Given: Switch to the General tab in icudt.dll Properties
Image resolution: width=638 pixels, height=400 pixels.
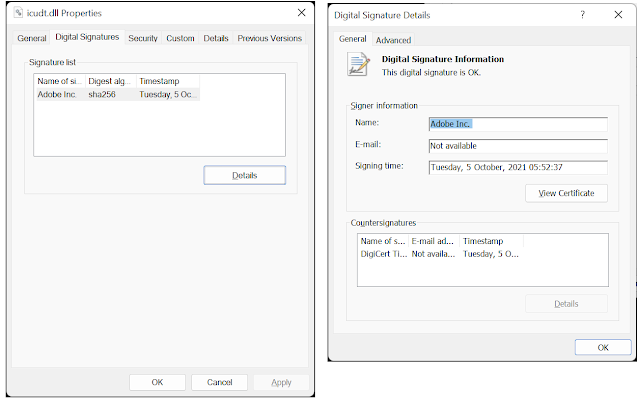Looking at the screenshot, I should (32, 38).
